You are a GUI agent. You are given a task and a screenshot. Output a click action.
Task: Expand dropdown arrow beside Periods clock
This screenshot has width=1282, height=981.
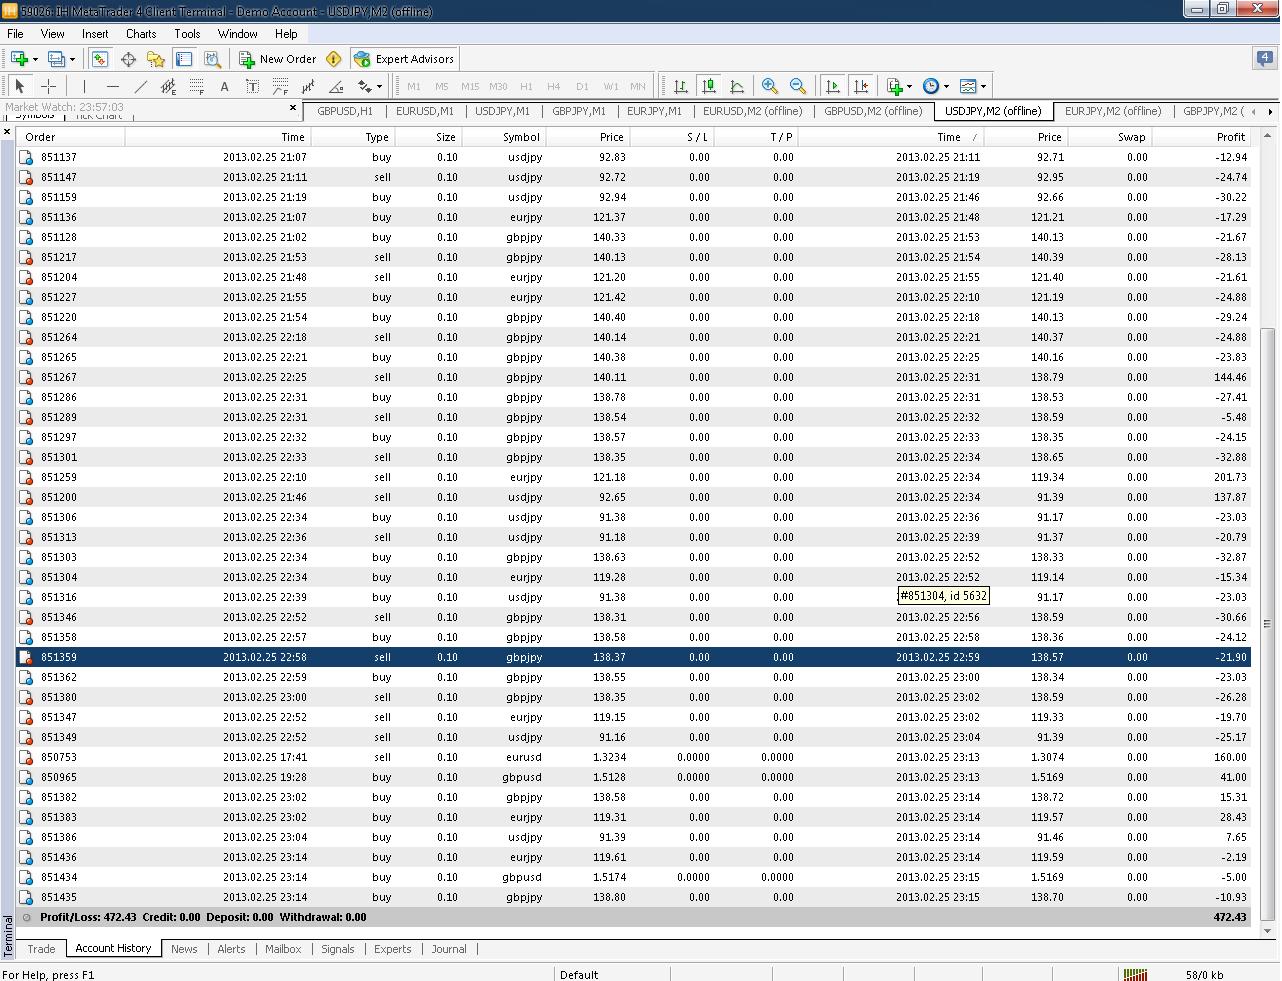pyautogui.click(x=946, y=86)
